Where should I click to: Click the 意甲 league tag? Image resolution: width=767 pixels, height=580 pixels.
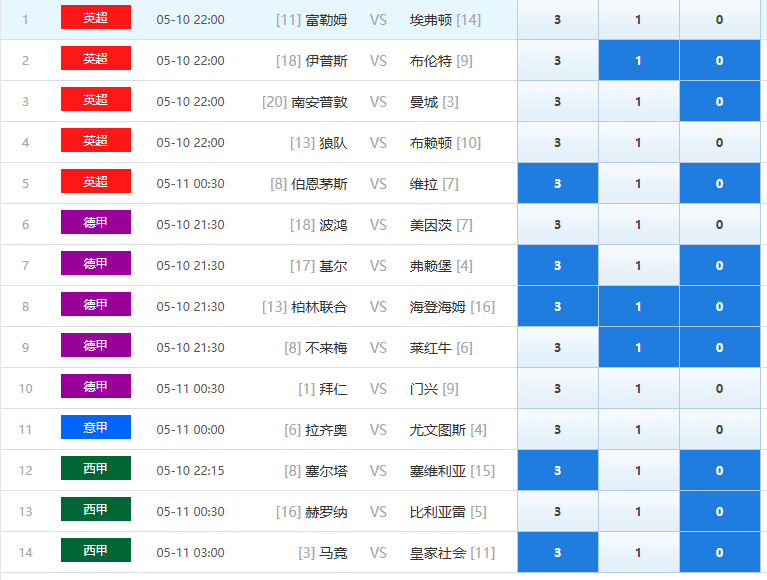(x=96, y=427)
